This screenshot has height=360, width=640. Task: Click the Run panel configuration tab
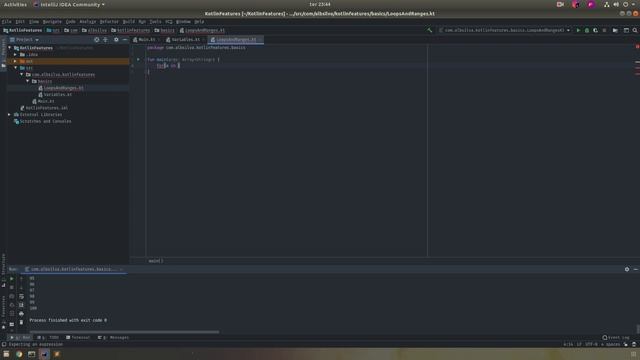[72, 269]
